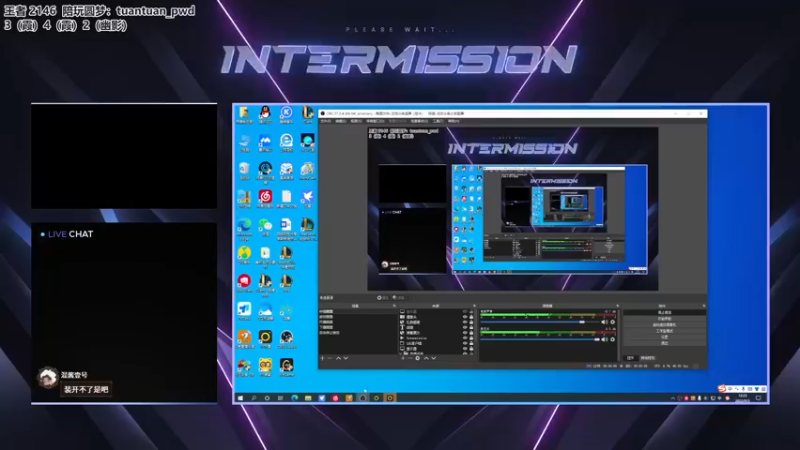The height and width of the screenshot is (450, 800).
Task: Click the Sogou input method tray indicator
Action: (728, 398)
